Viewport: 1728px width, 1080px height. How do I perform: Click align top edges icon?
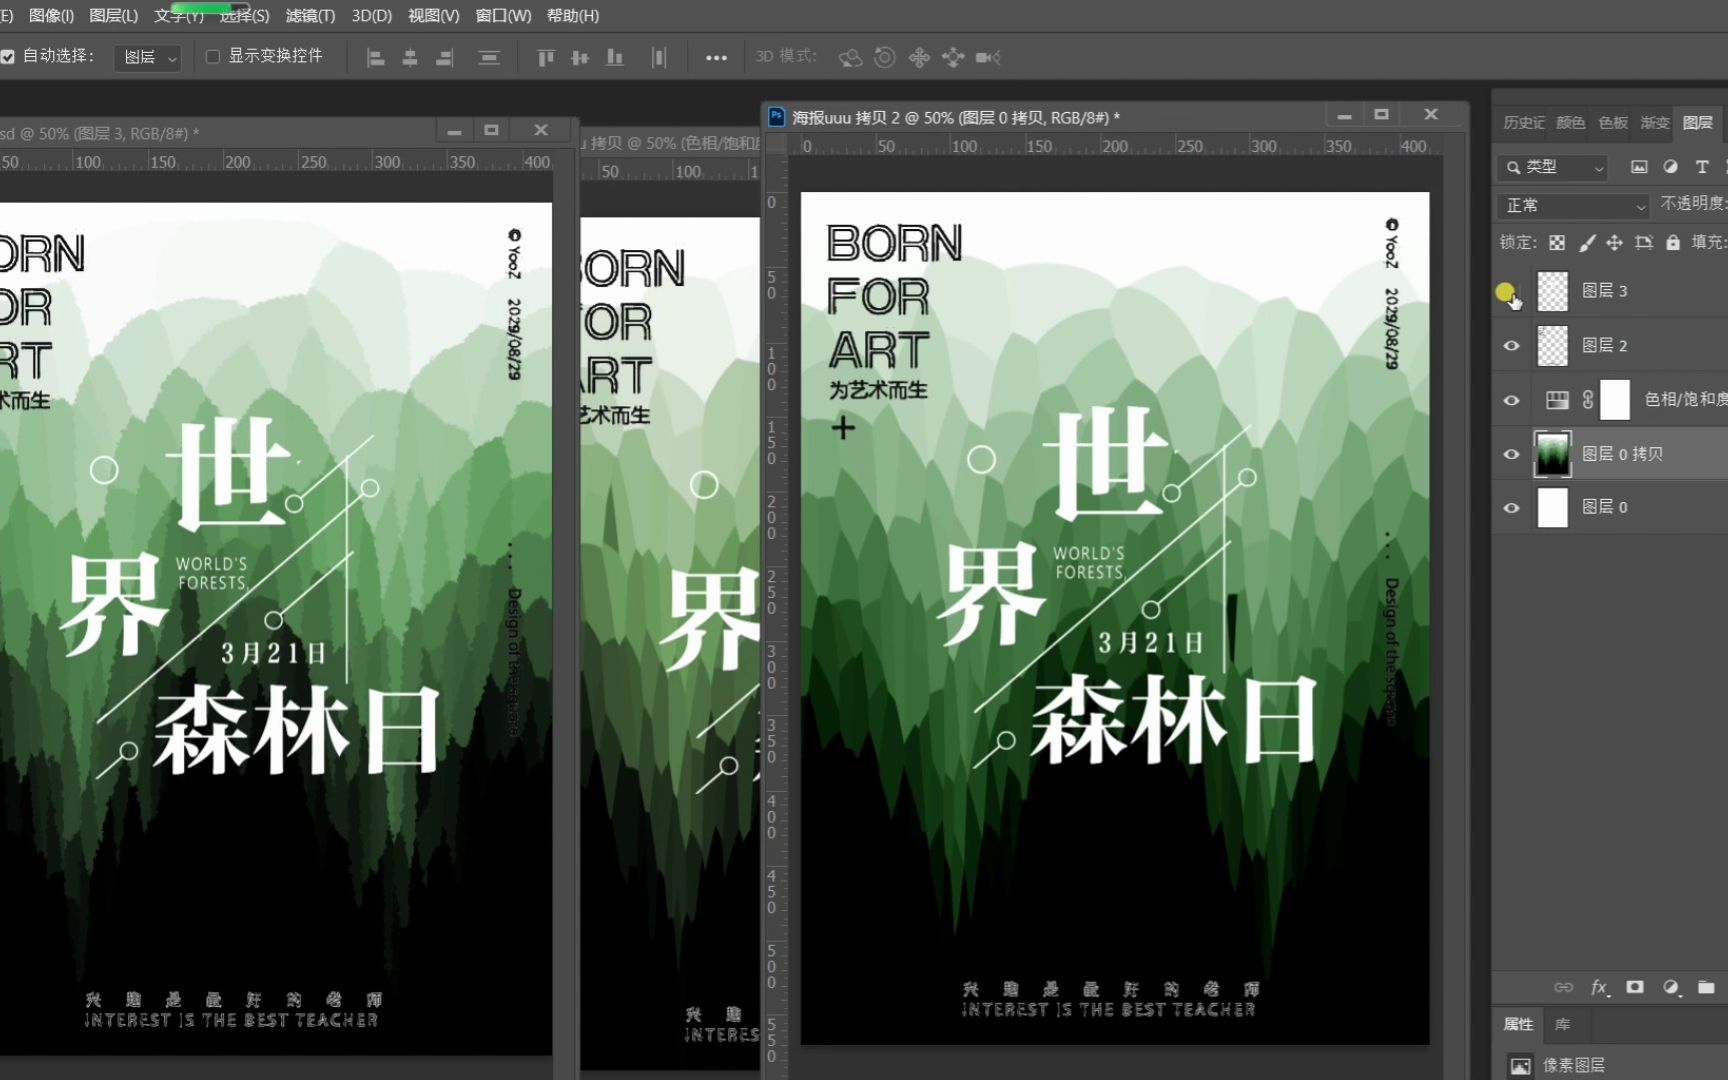pos(546,58)
